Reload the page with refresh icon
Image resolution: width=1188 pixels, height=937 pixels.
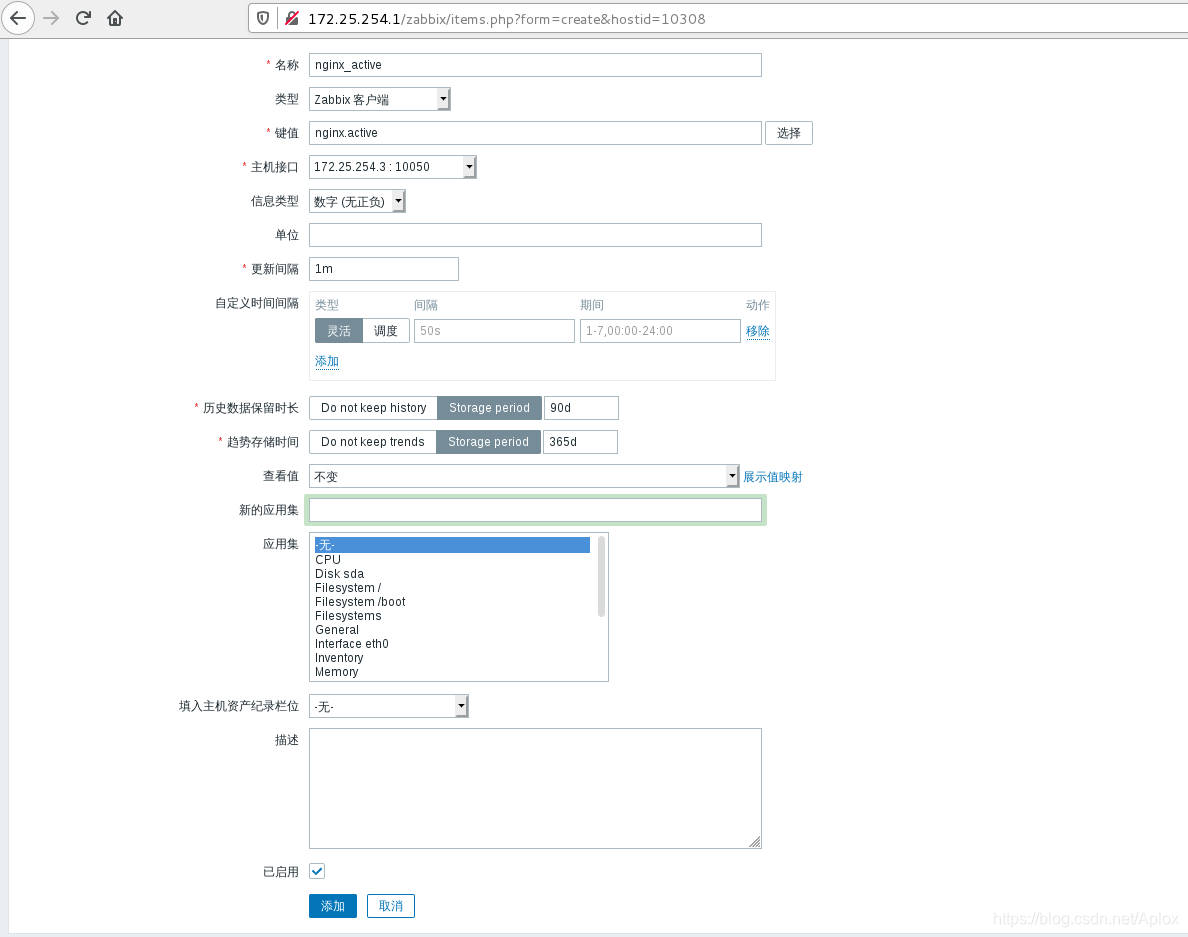(83, 18)
